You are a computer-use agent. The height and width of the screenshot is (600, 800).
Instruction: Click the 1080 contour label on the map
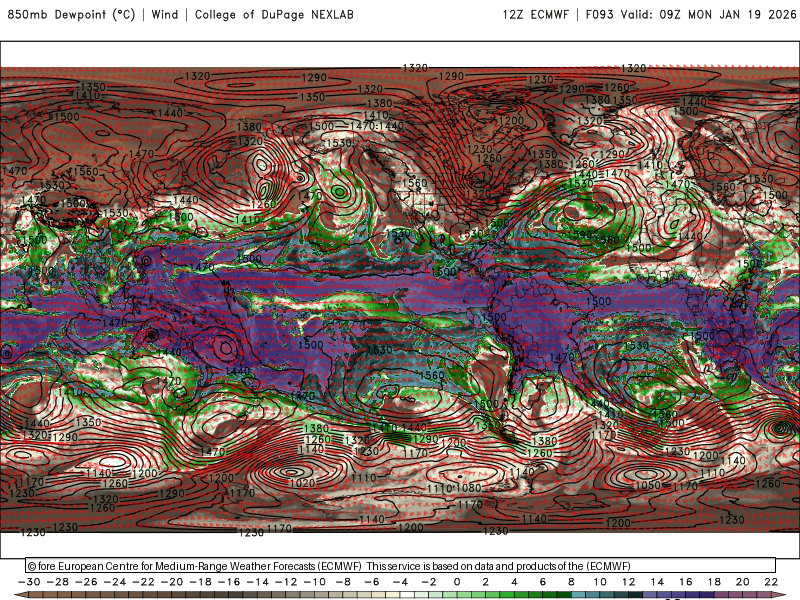click(x=468, y=488)
